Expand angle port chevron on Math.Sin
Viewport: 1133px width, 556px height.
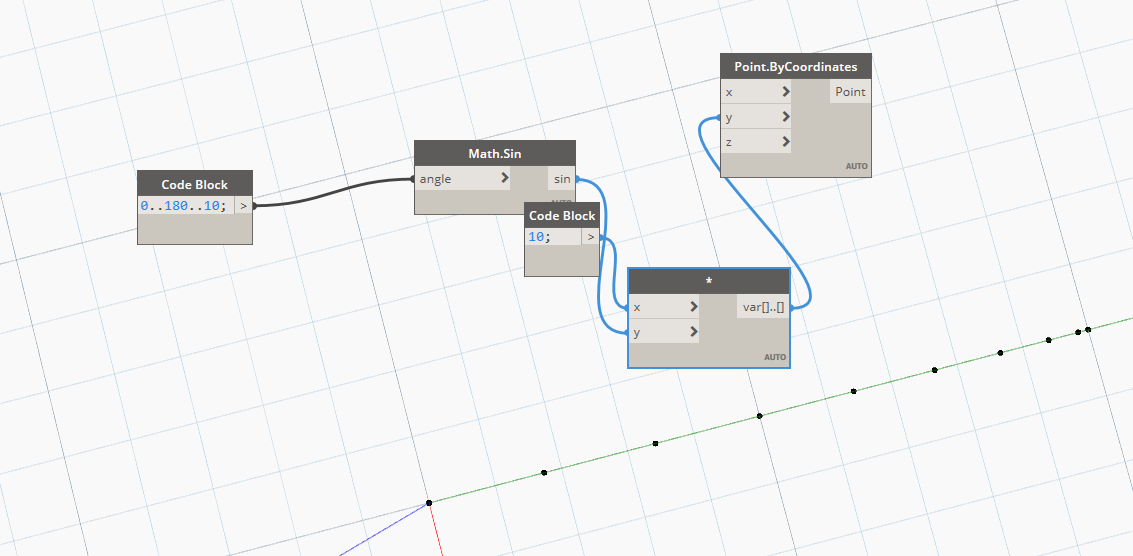pyautogui.click(x=504, y=179)
